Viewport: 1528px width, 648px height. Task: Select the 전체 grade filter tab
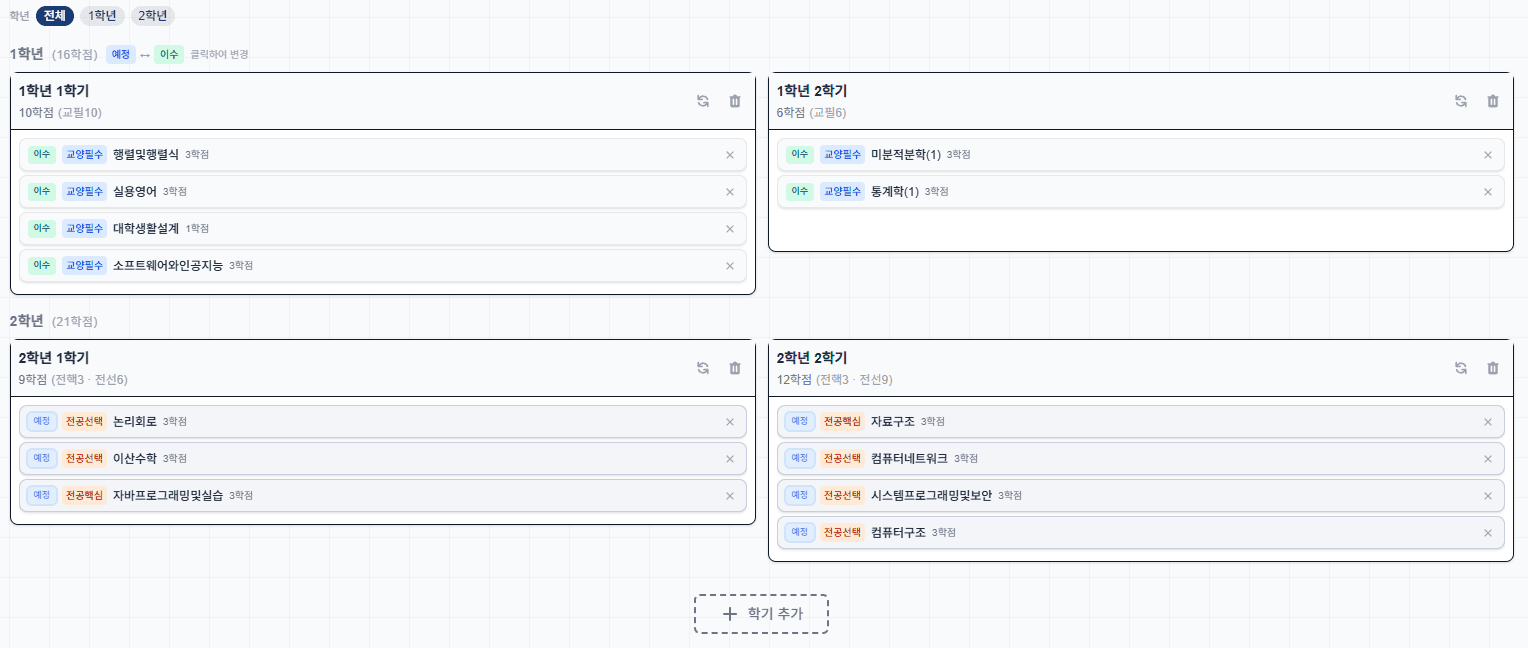tap(55, 16)
